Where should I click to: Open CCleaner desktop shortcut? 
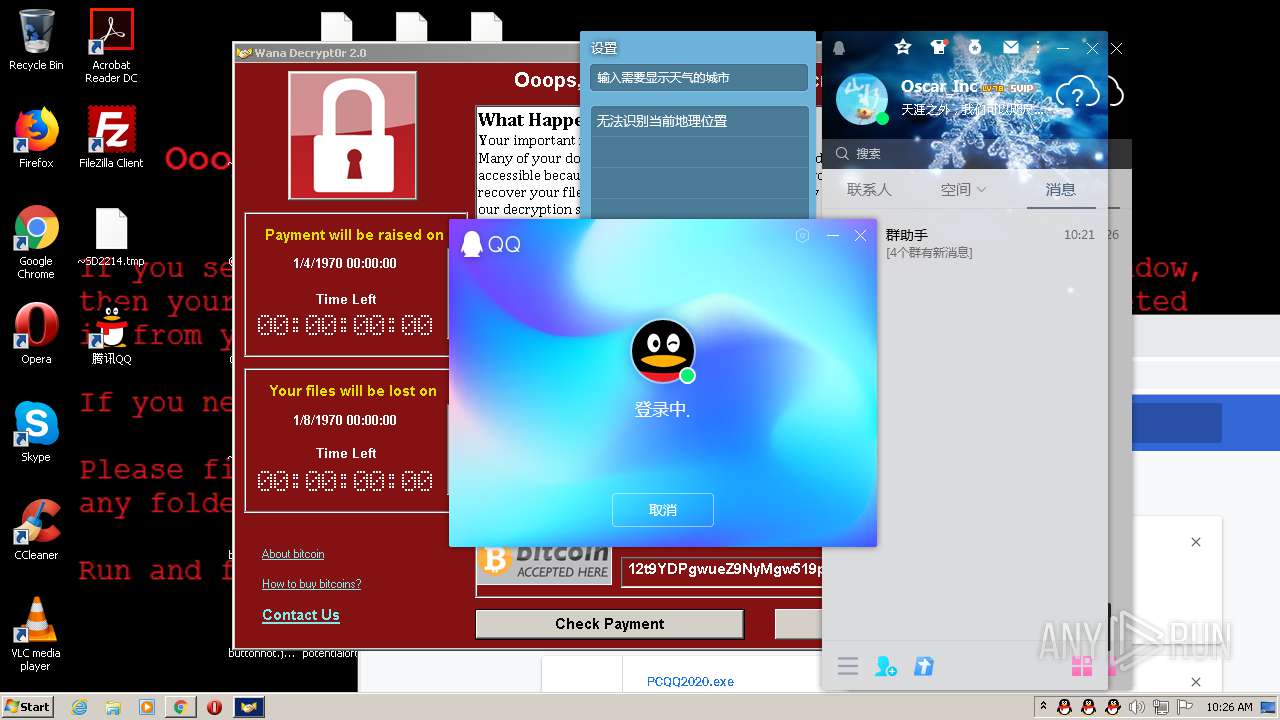click(36, 530)
